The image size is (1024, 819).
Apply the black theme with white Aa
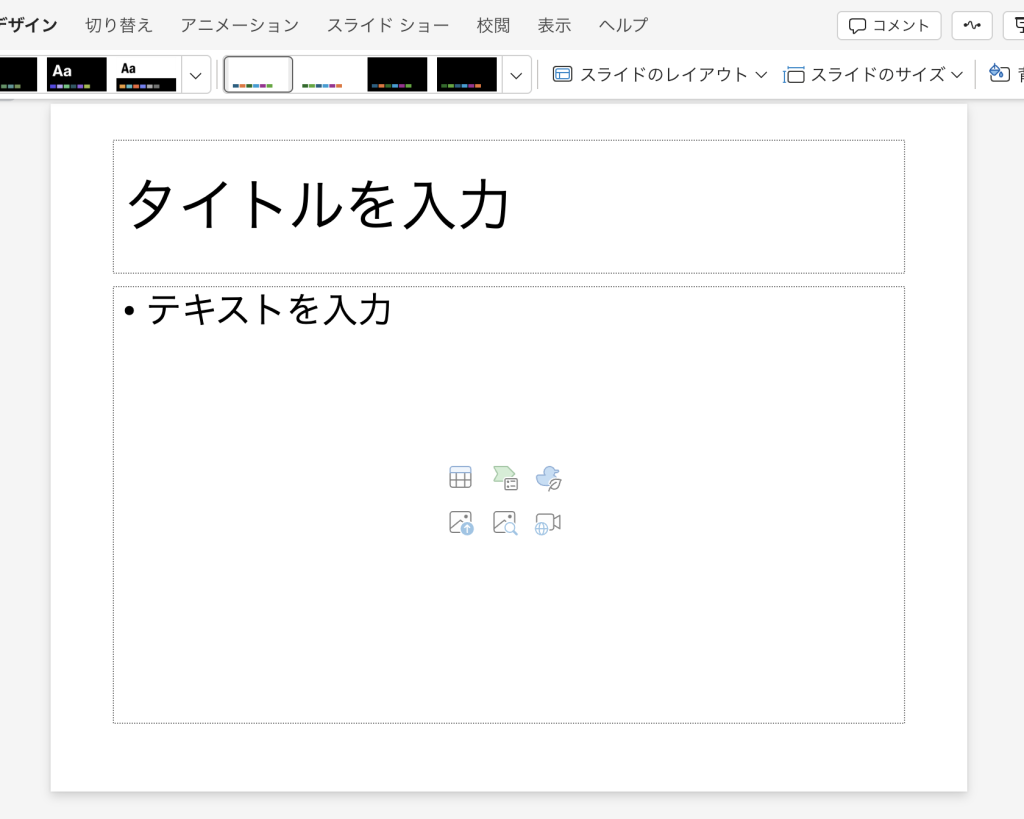coord(76,74)
